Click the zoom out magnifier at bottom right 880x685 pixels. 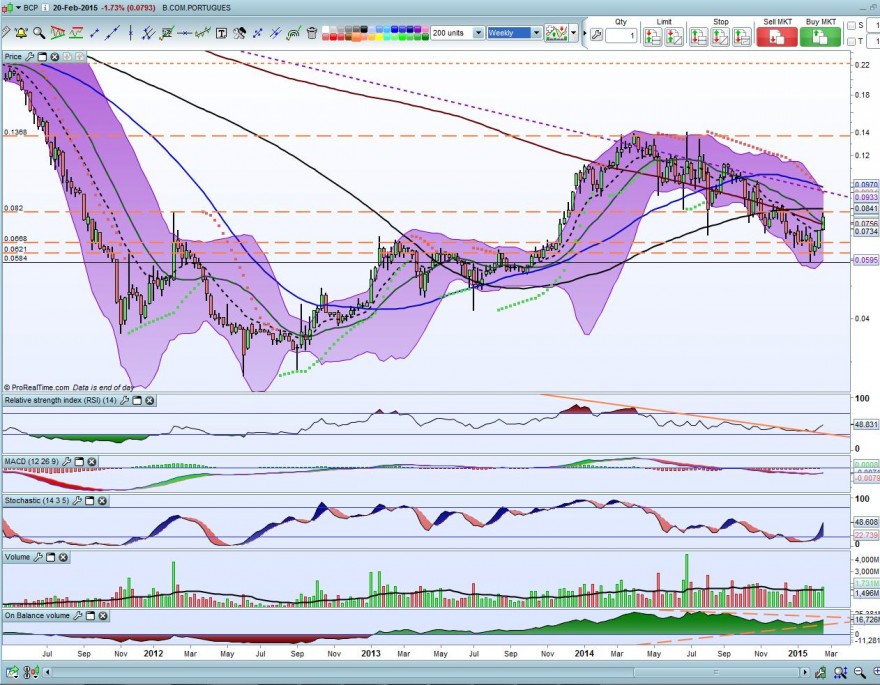(859, 672)
